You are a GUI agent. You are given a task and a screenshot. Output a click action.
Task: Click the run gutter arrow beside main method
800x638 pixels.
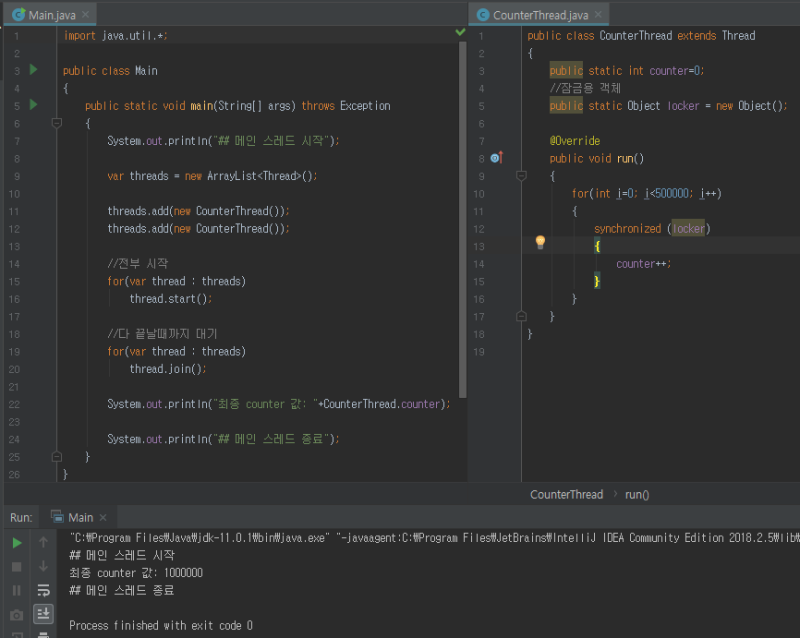pos(33,104)
